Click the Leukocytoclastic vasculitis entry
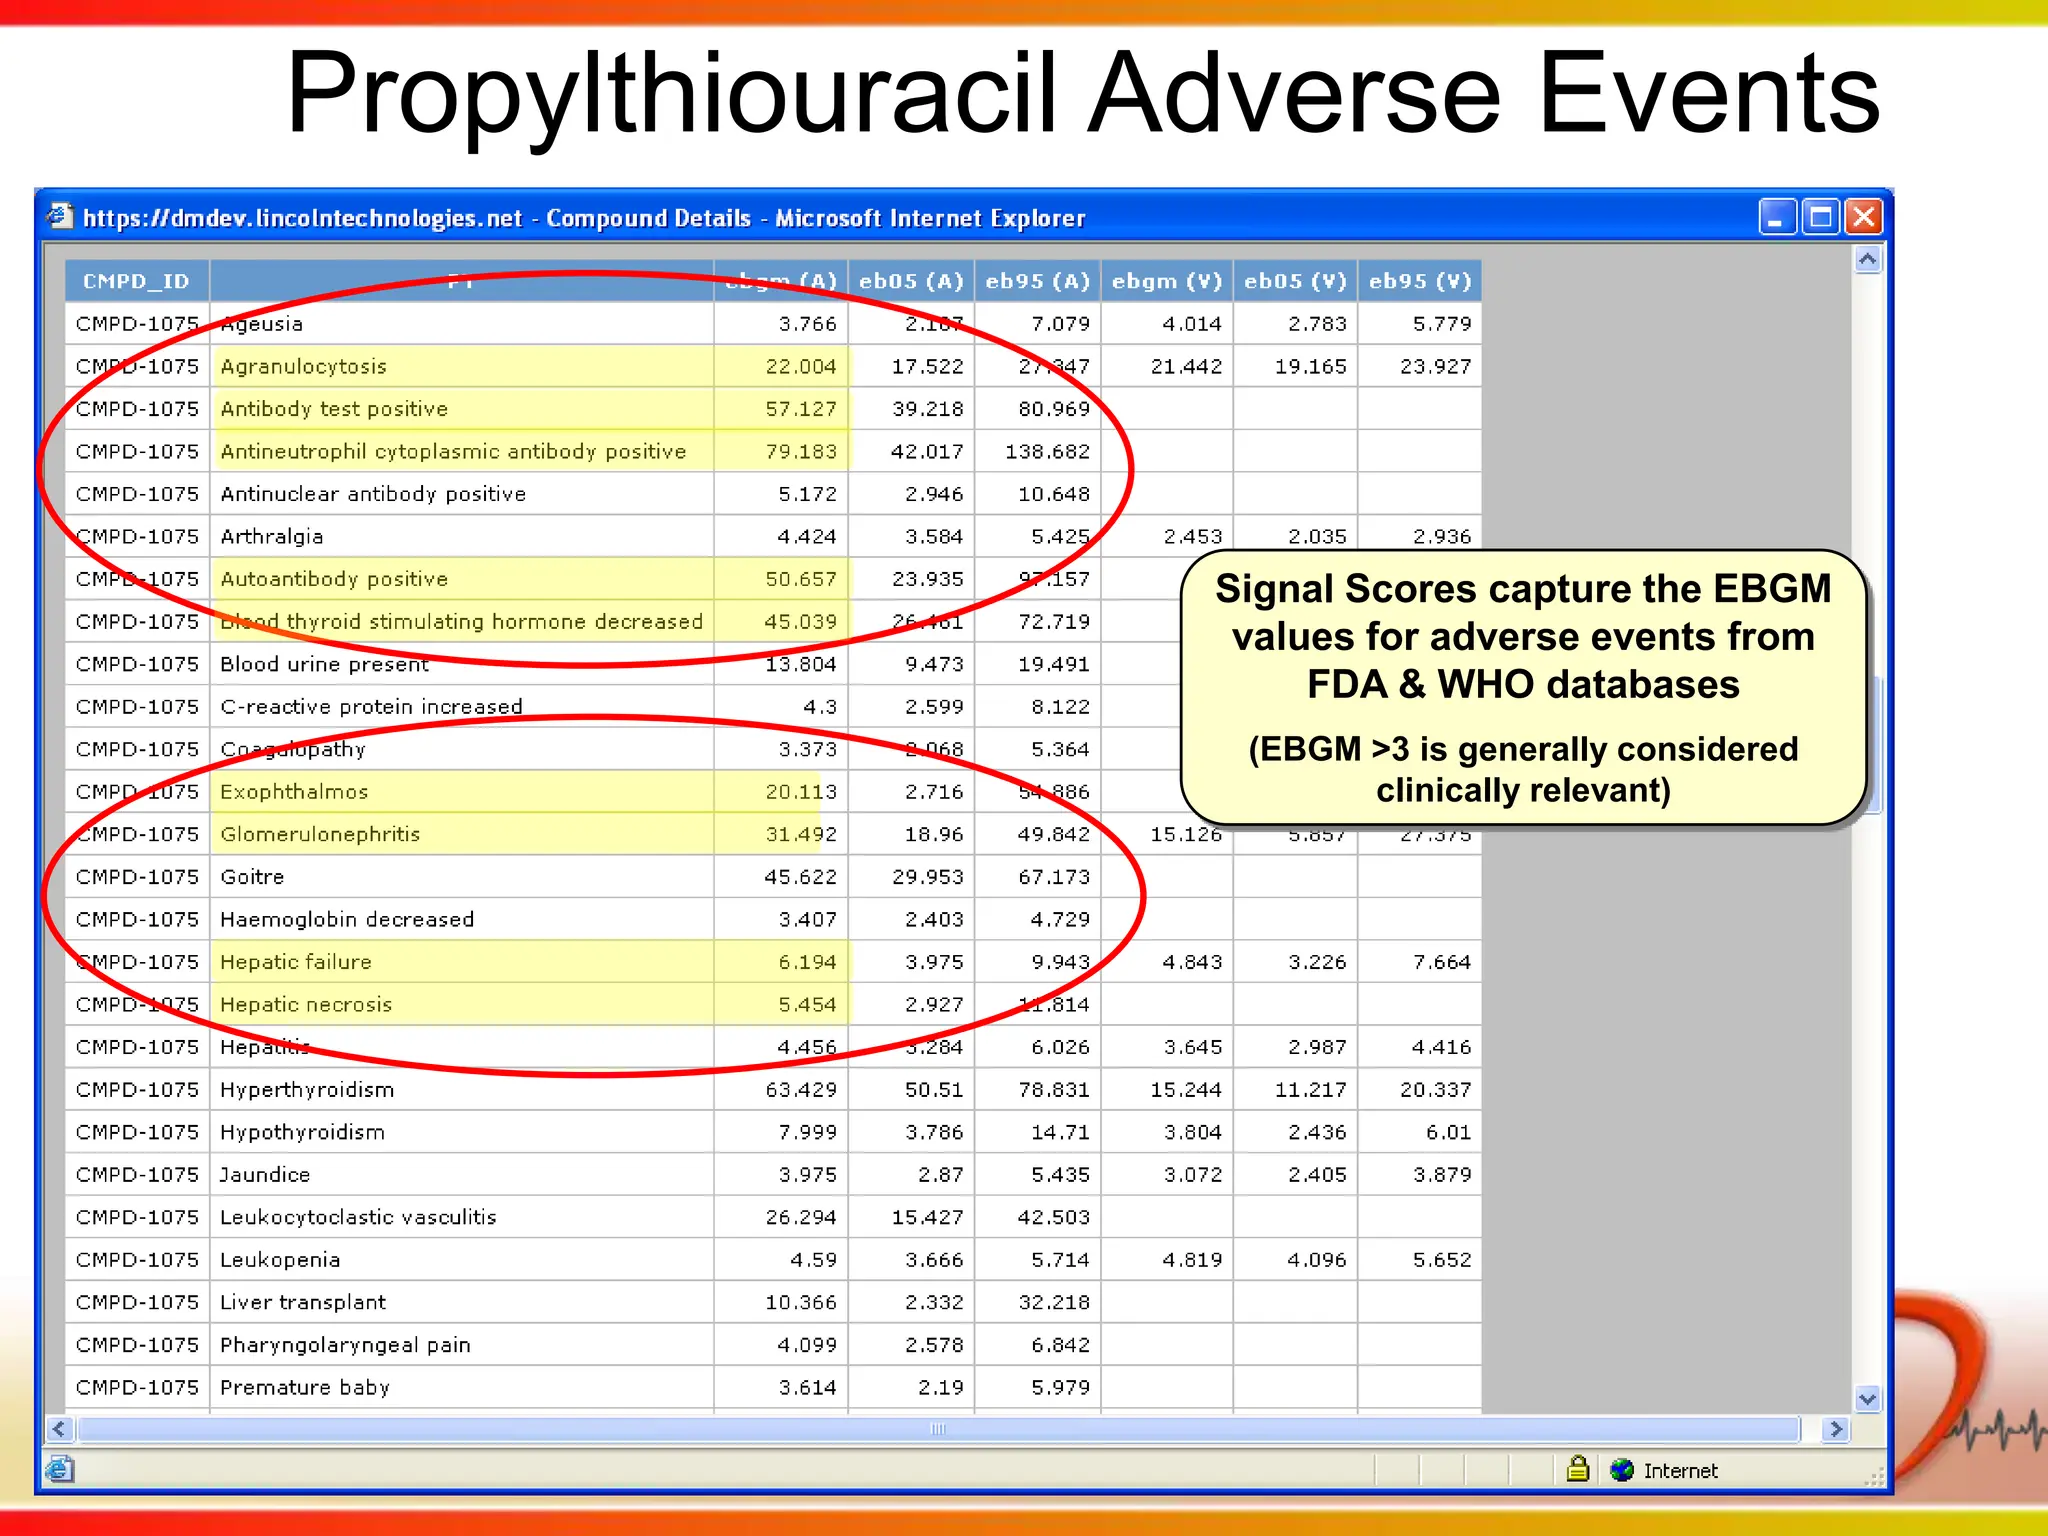Viewport: 2048px width, 1536px height. (358, 1217)
